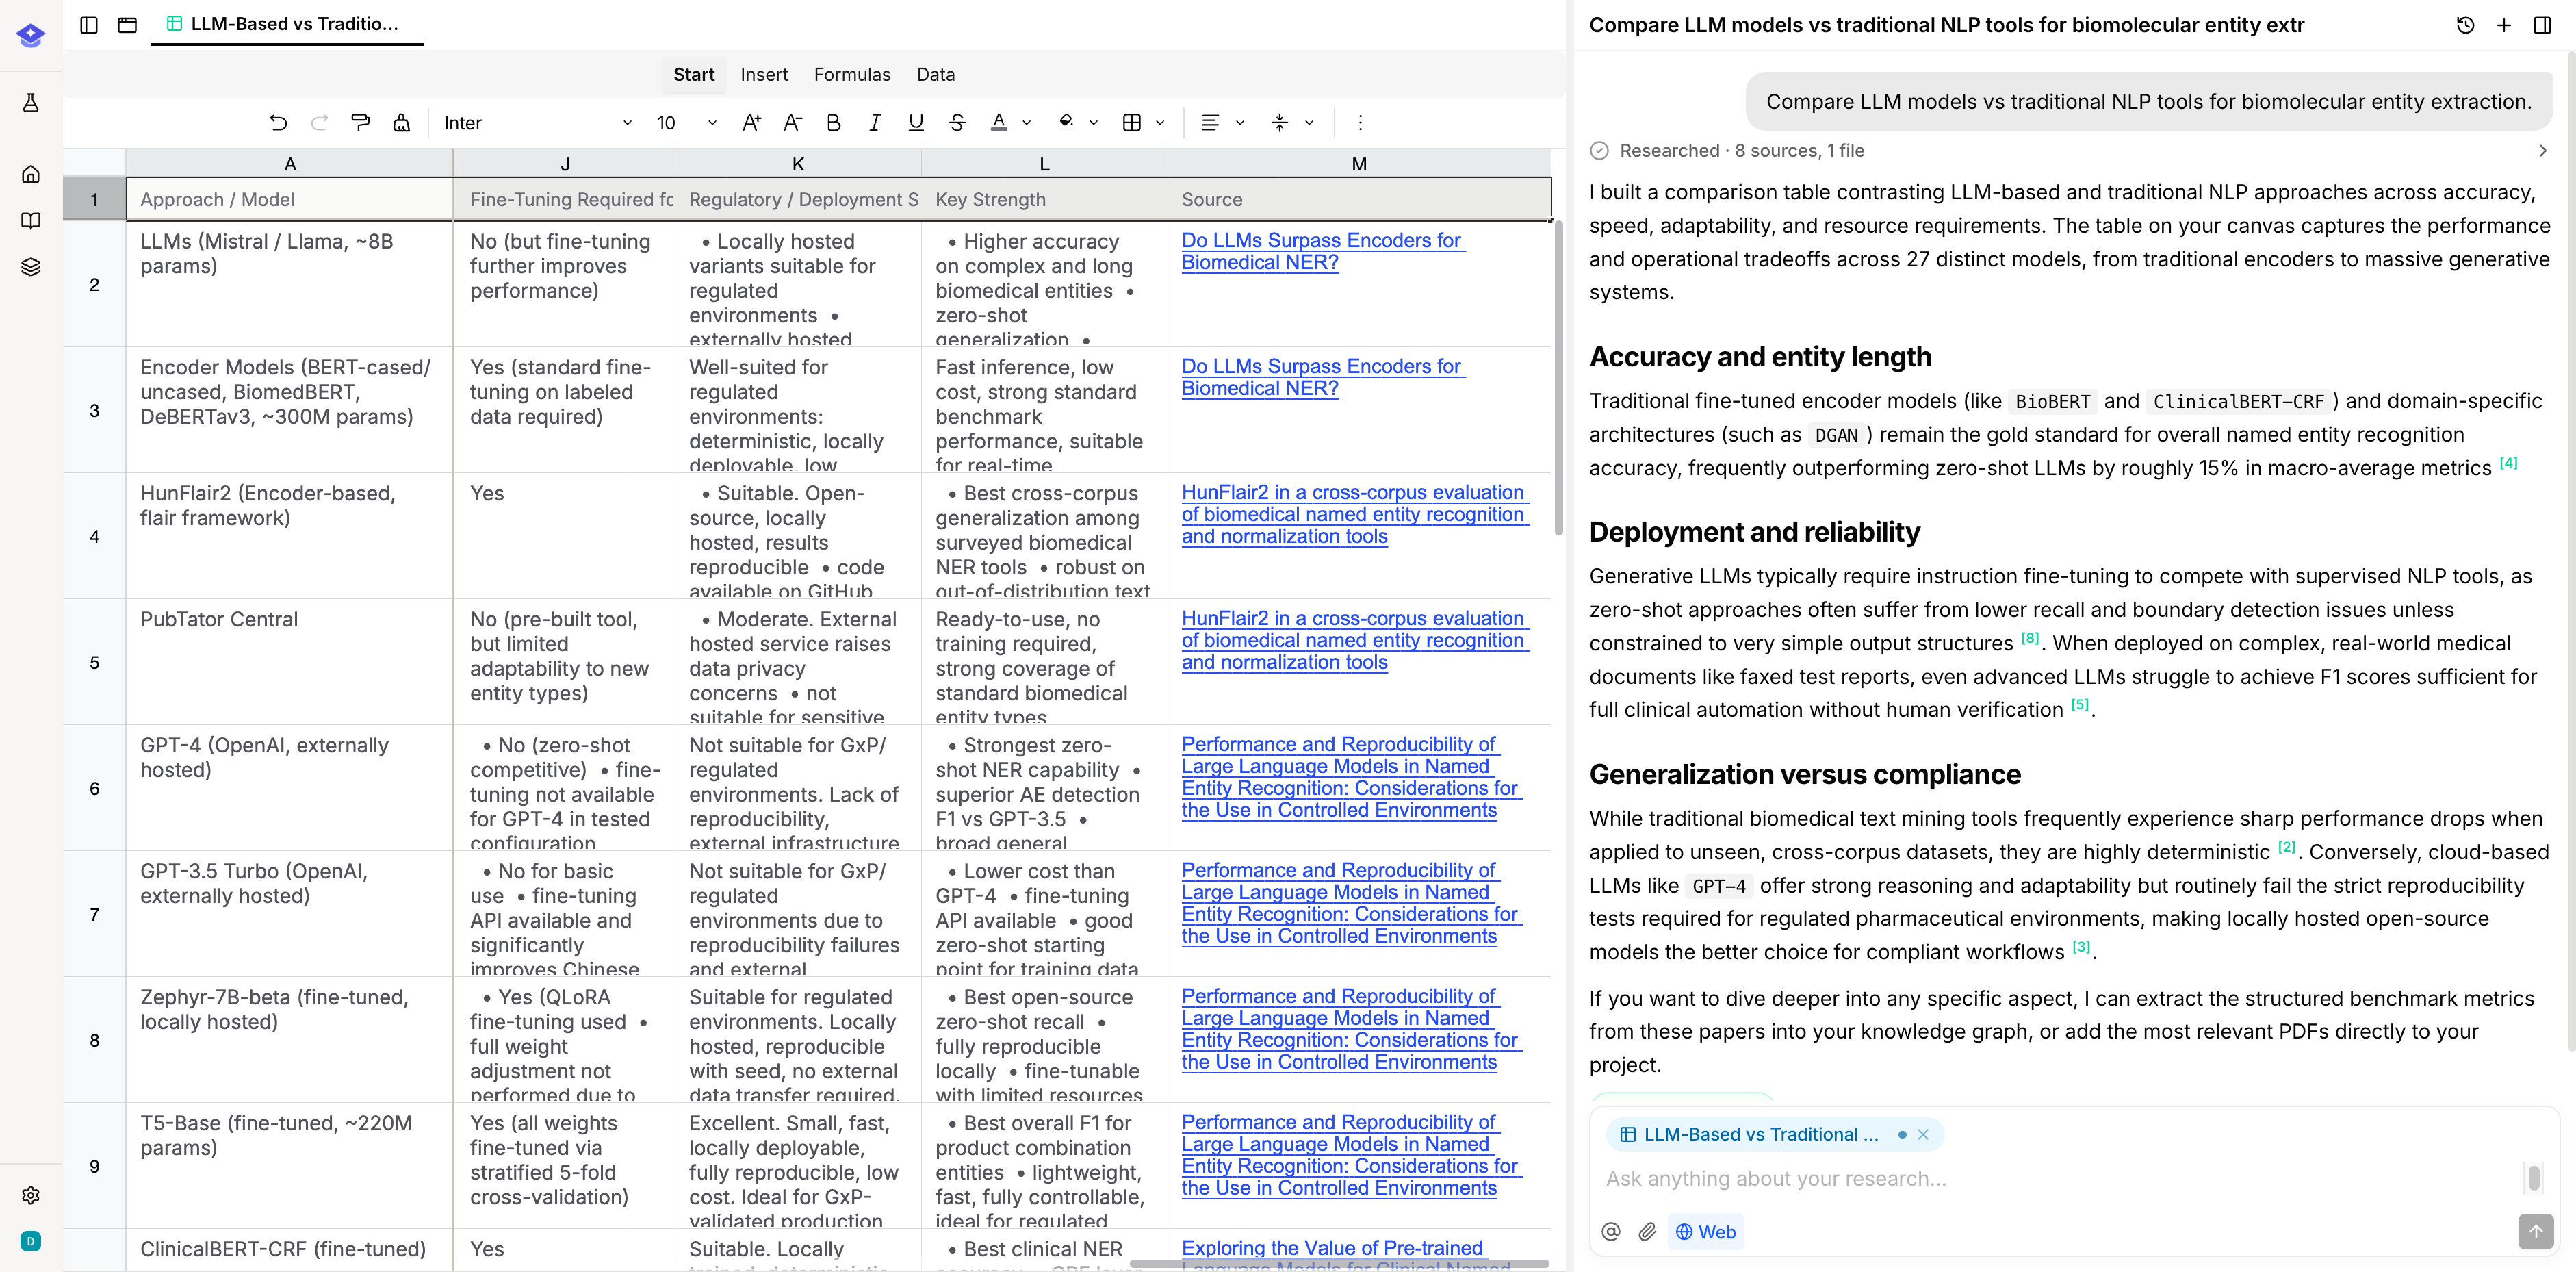
Task: Select the format painter tool
Action: click(360, 123)
